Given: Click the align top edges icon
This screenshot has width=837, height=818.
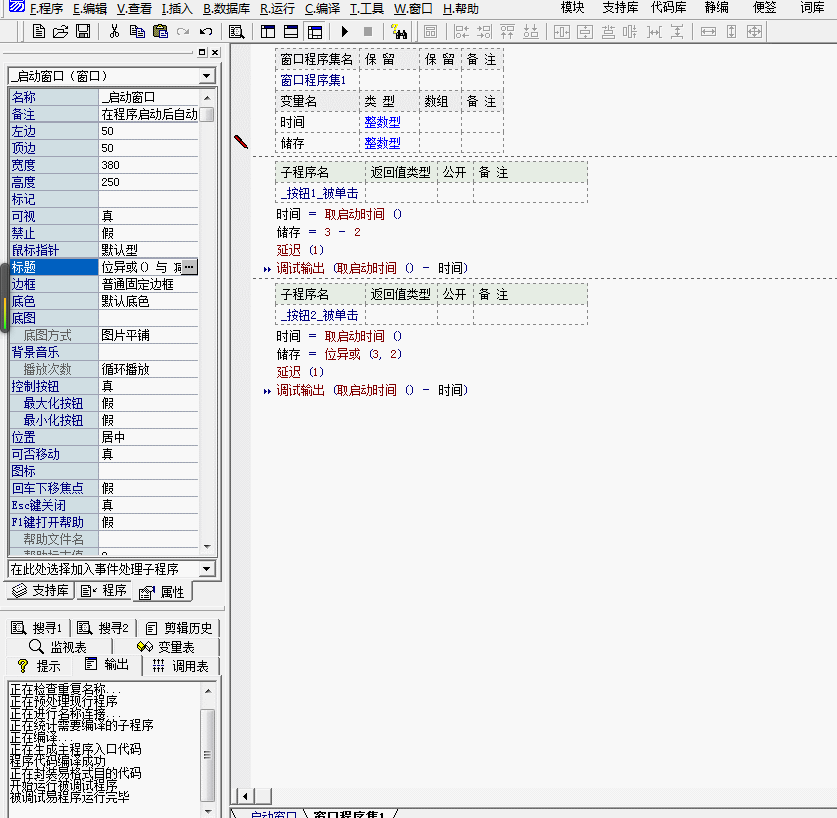Looking at the screenshot, I should point(507,32).
